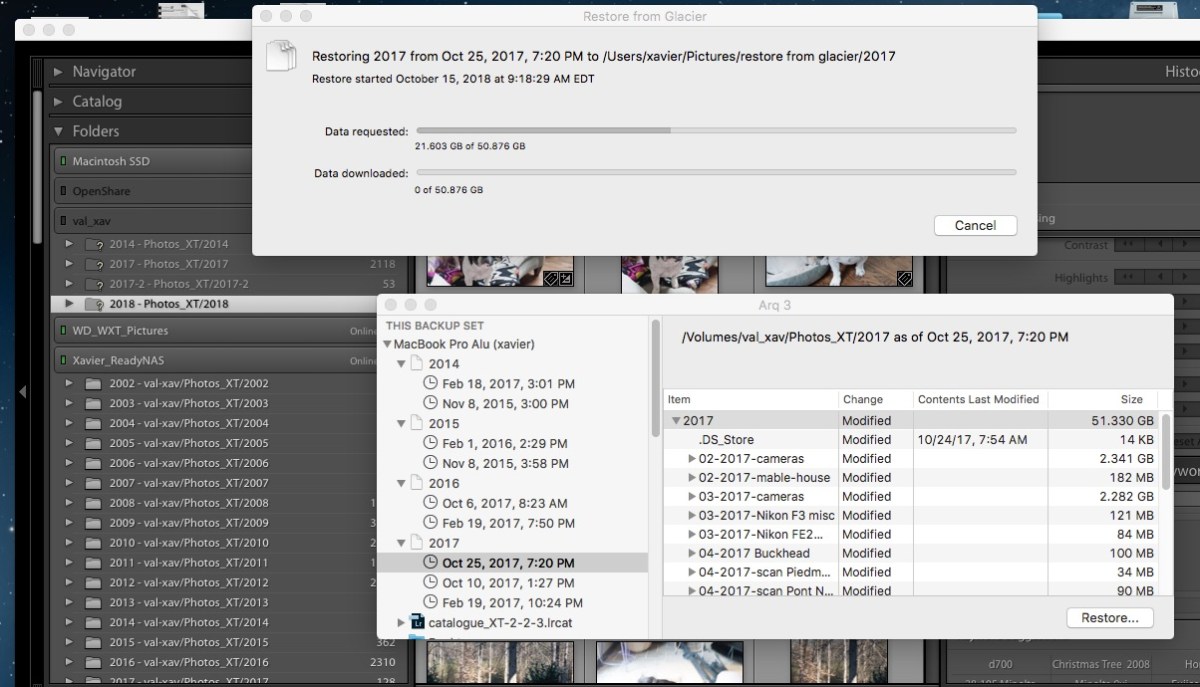Click the 2015 document icon in backup set
Viewport: 1200px width, 687px height.
[x=417, y=423]
